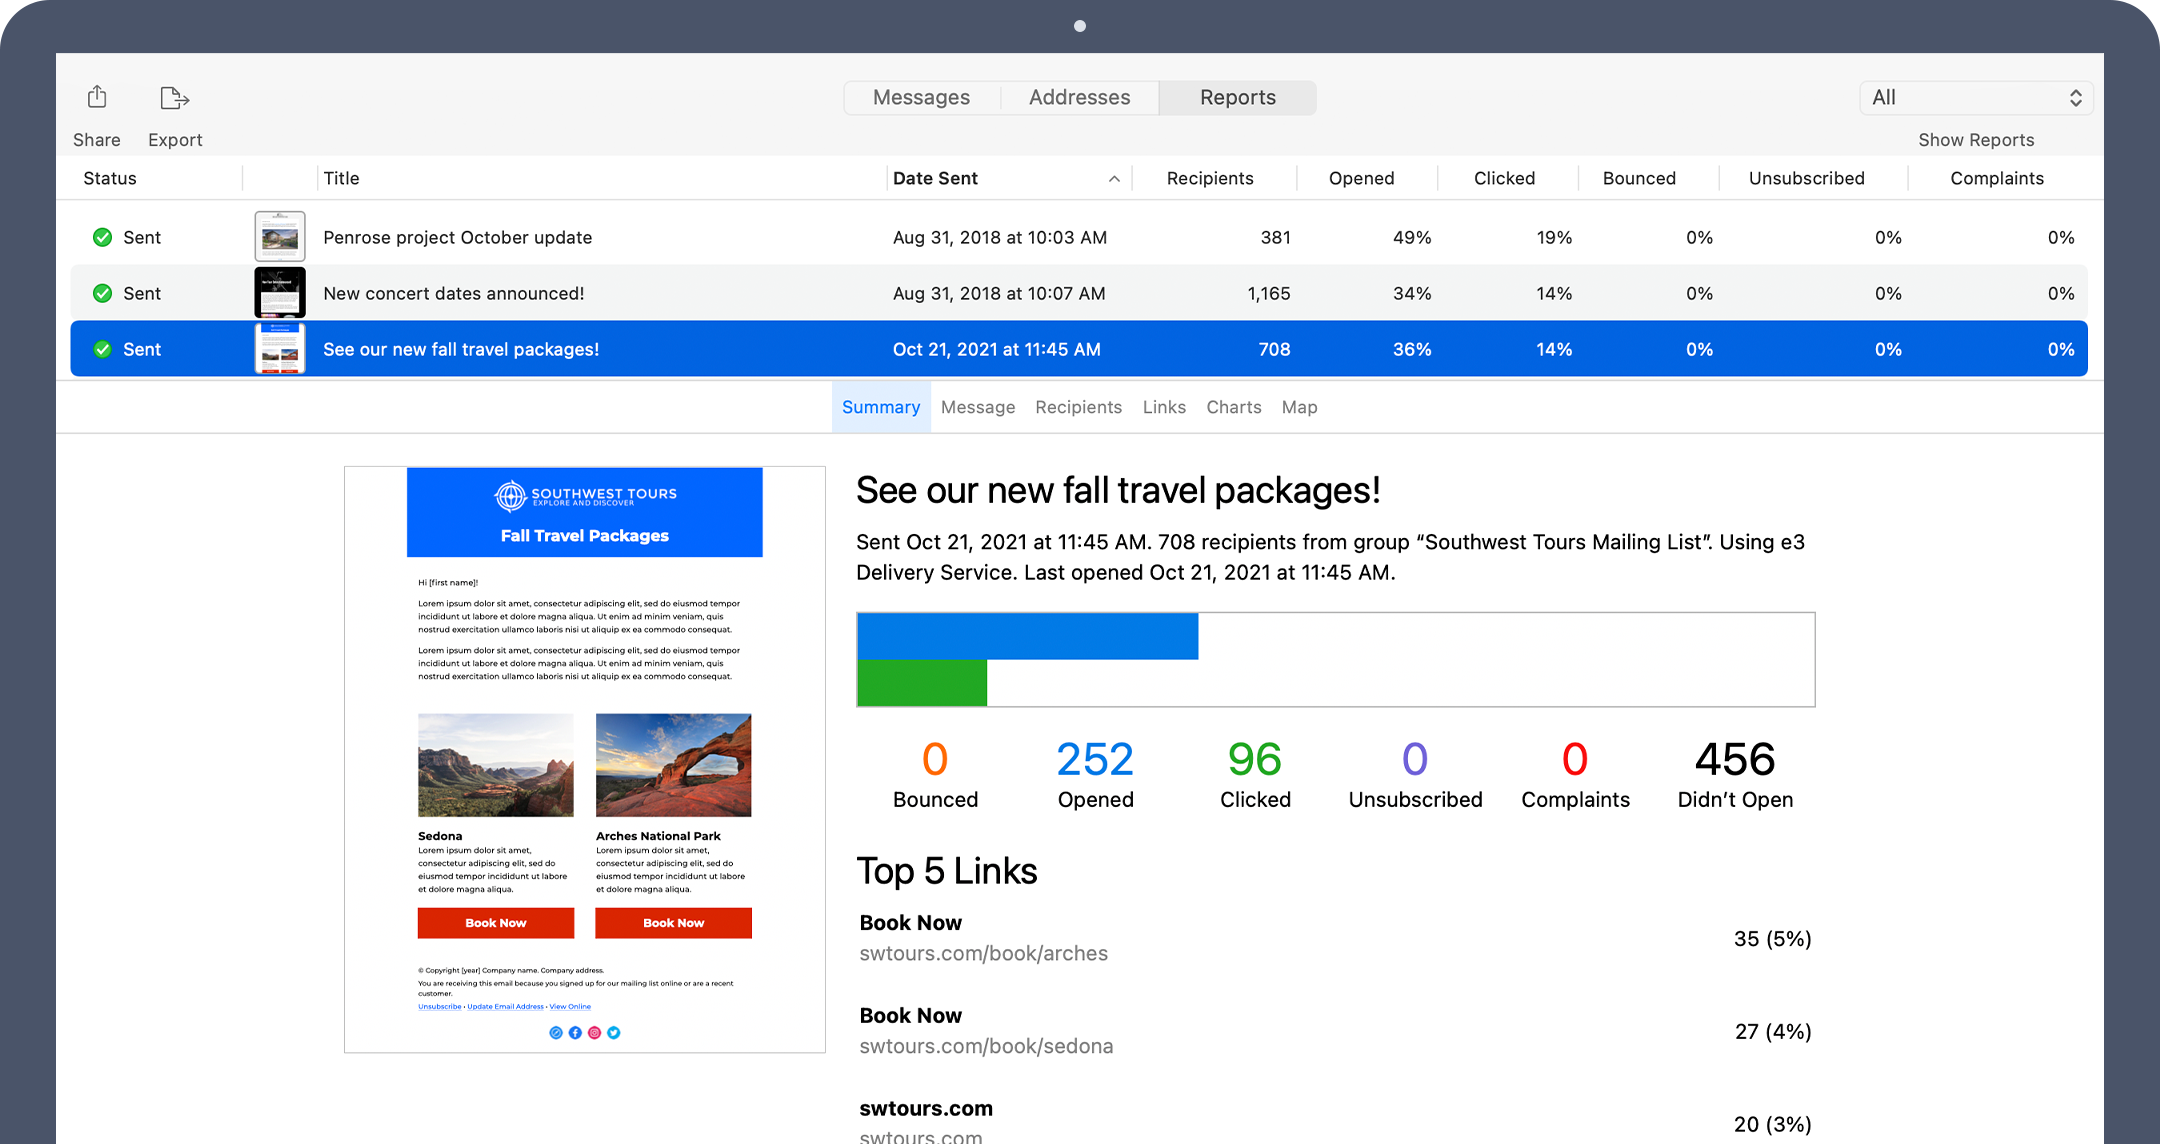2160x1144 pixels.
Task: Click the green sent status checkmark for Penrose project
Action: (101, 237)
